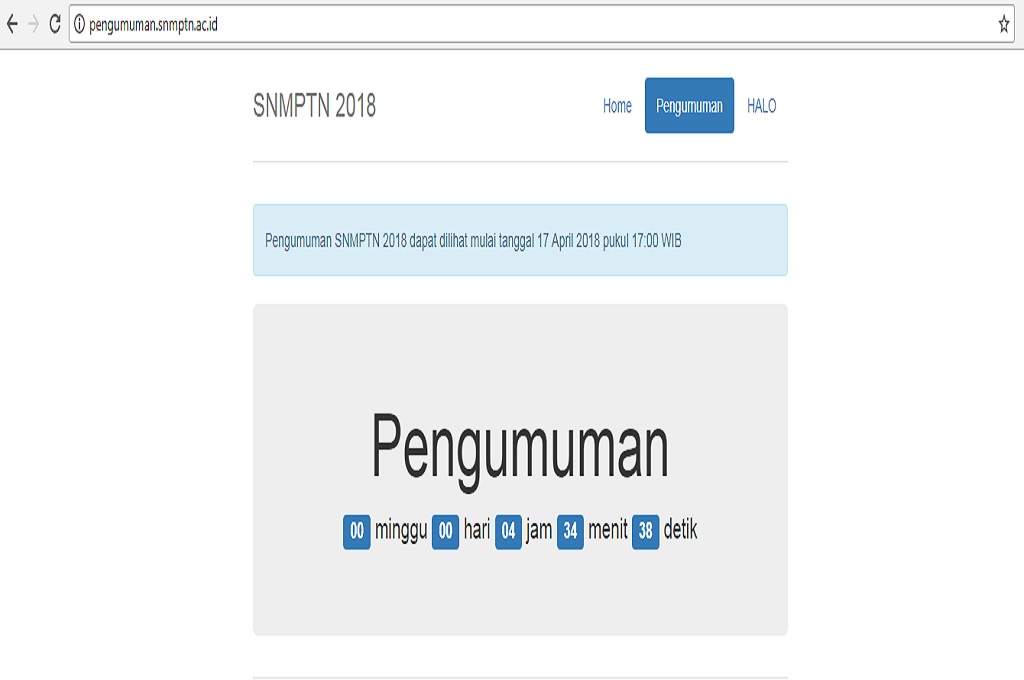
Task: Click the pengumuman.snmptn.ac.id address bar
Action: point(541,25)
